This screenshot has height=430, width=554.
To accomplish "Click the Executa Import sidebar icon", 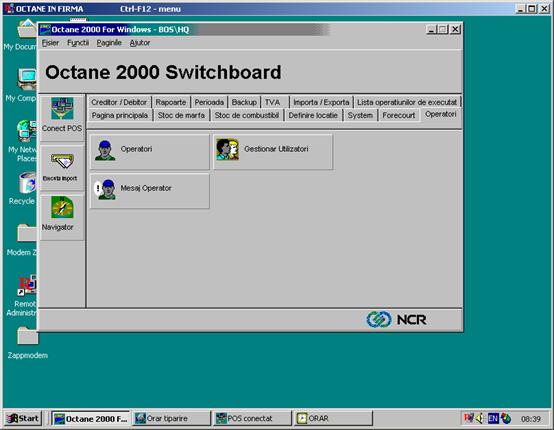I will (x=62, y=161).
